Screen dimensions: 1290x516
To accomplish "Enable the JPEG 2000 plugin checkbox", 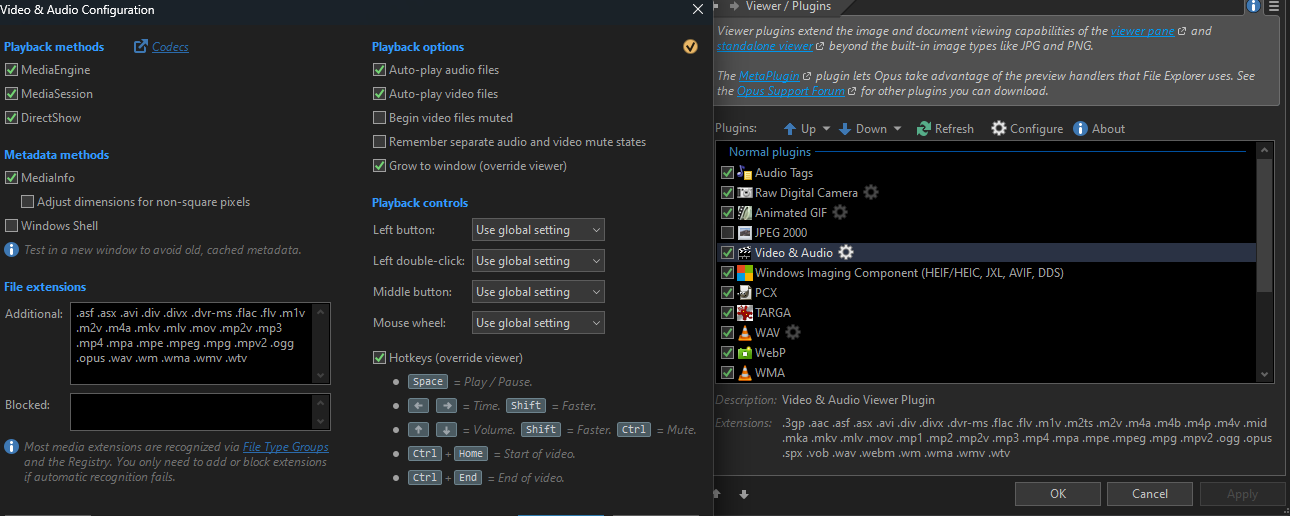I will tap(727, 233).
